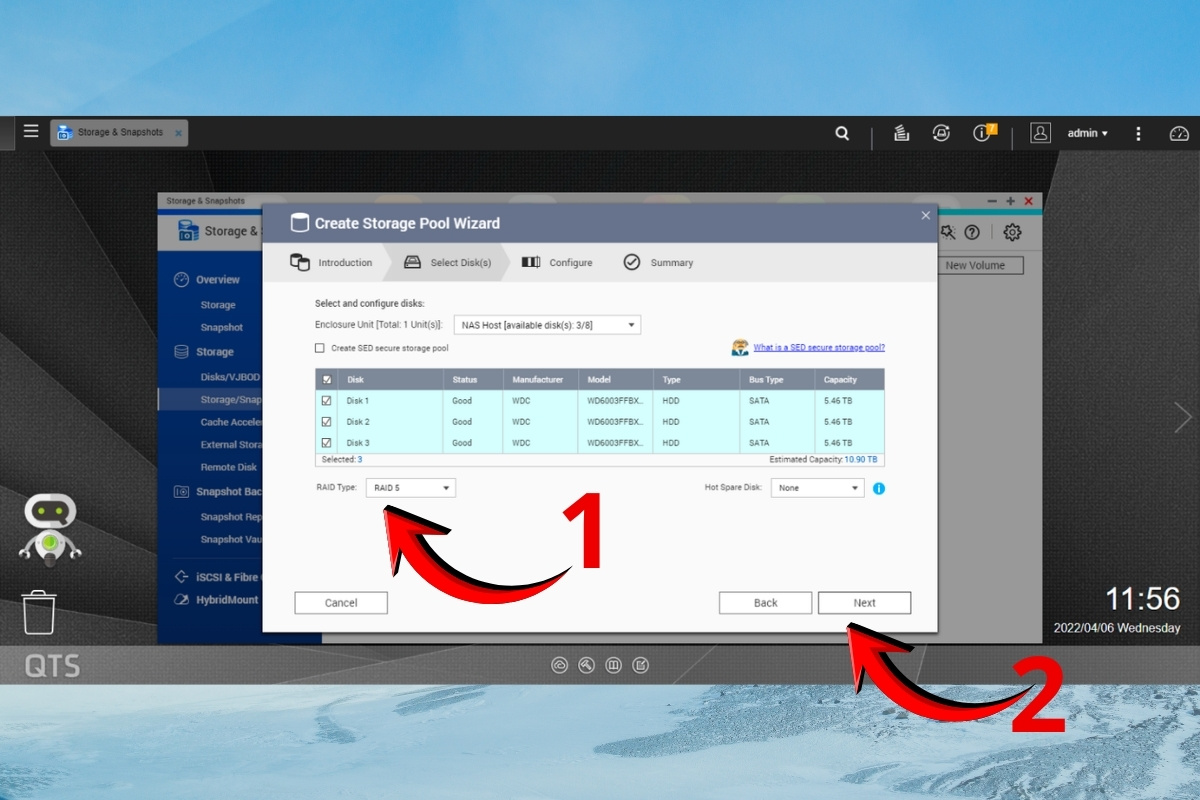Click the first round icon in bottom dock

tap(560, 665)
